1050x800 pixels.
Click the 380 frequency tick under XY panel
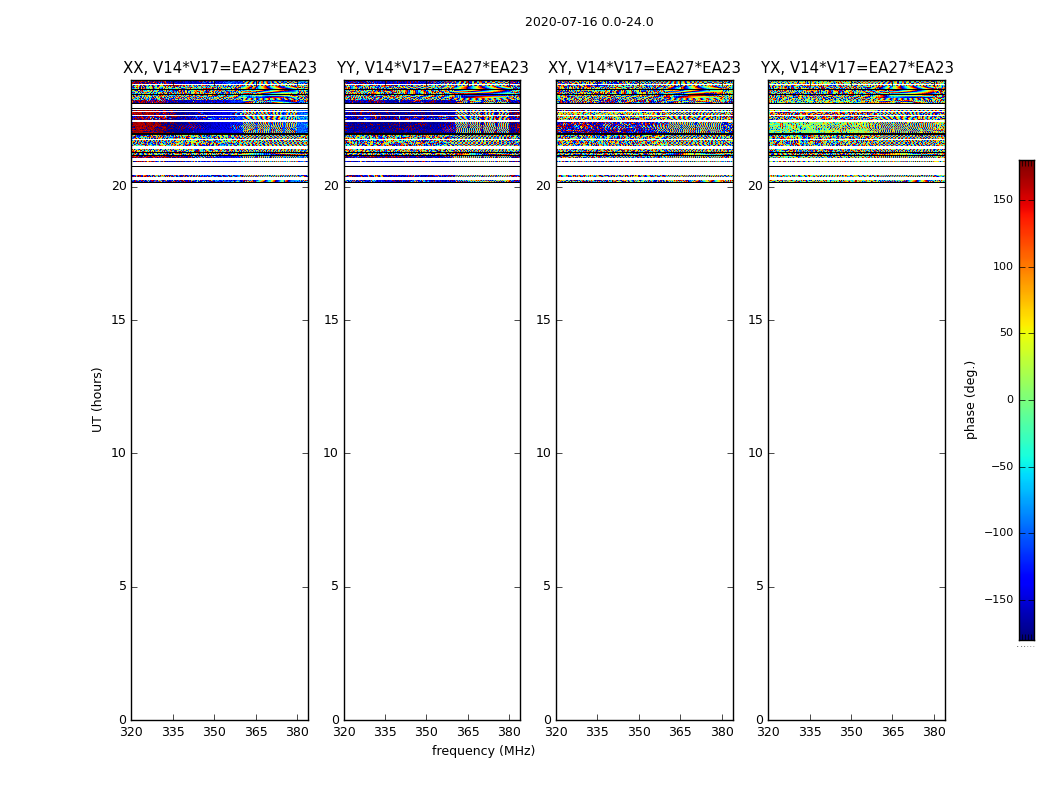coord(722,732)
